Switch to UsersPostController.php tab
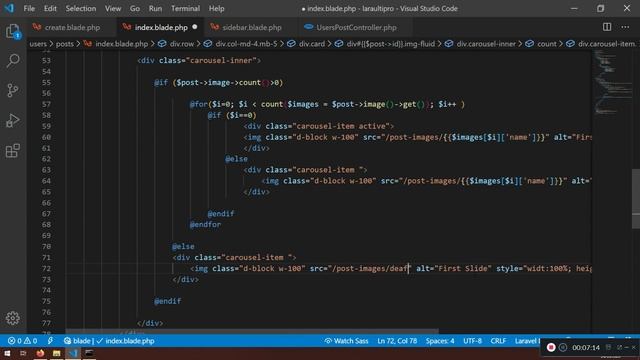Screen dimensions: 640x360 pos(356,27)
